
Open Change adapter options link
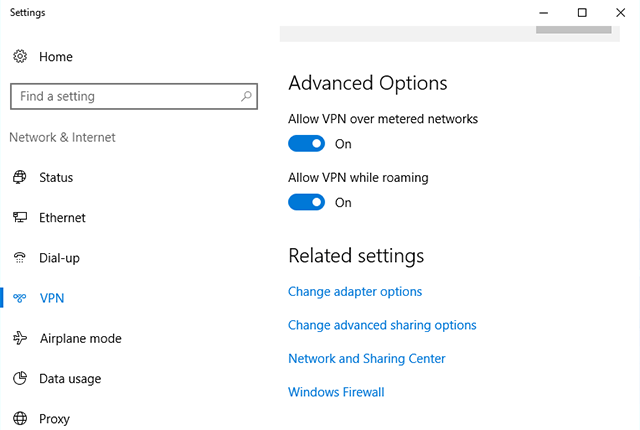(355, 292)
